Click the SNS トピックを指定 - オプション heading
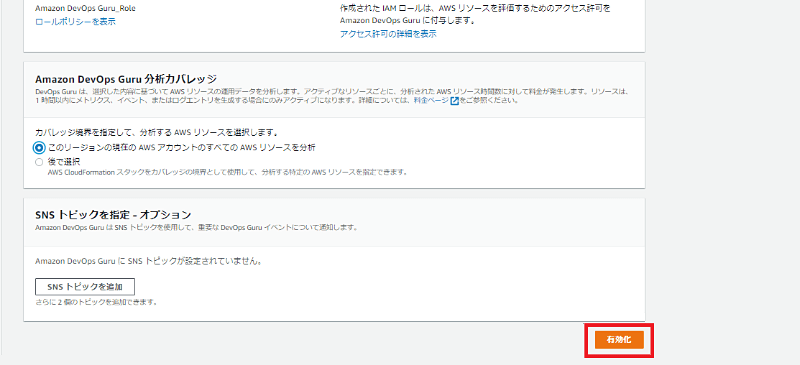The height and width of the screenshot is (365, 800). pos(113,214)
